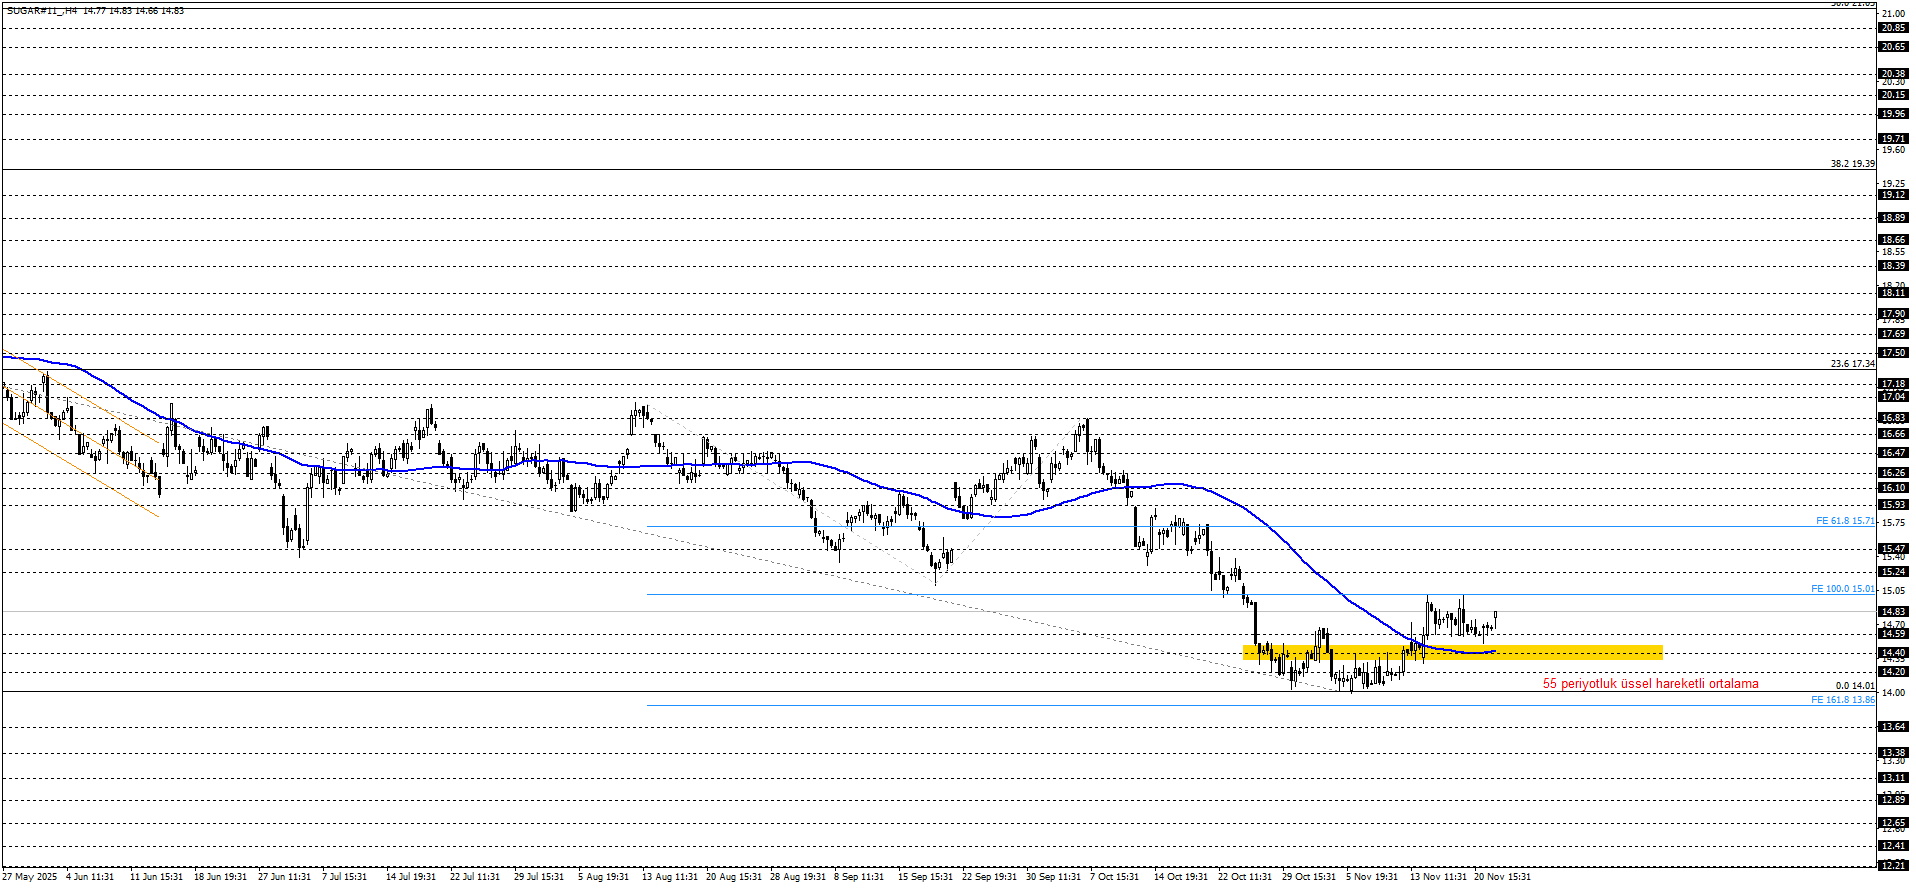Click the 27 May 2025 date label
1916x888 pixels.
(x=30, y=877)
